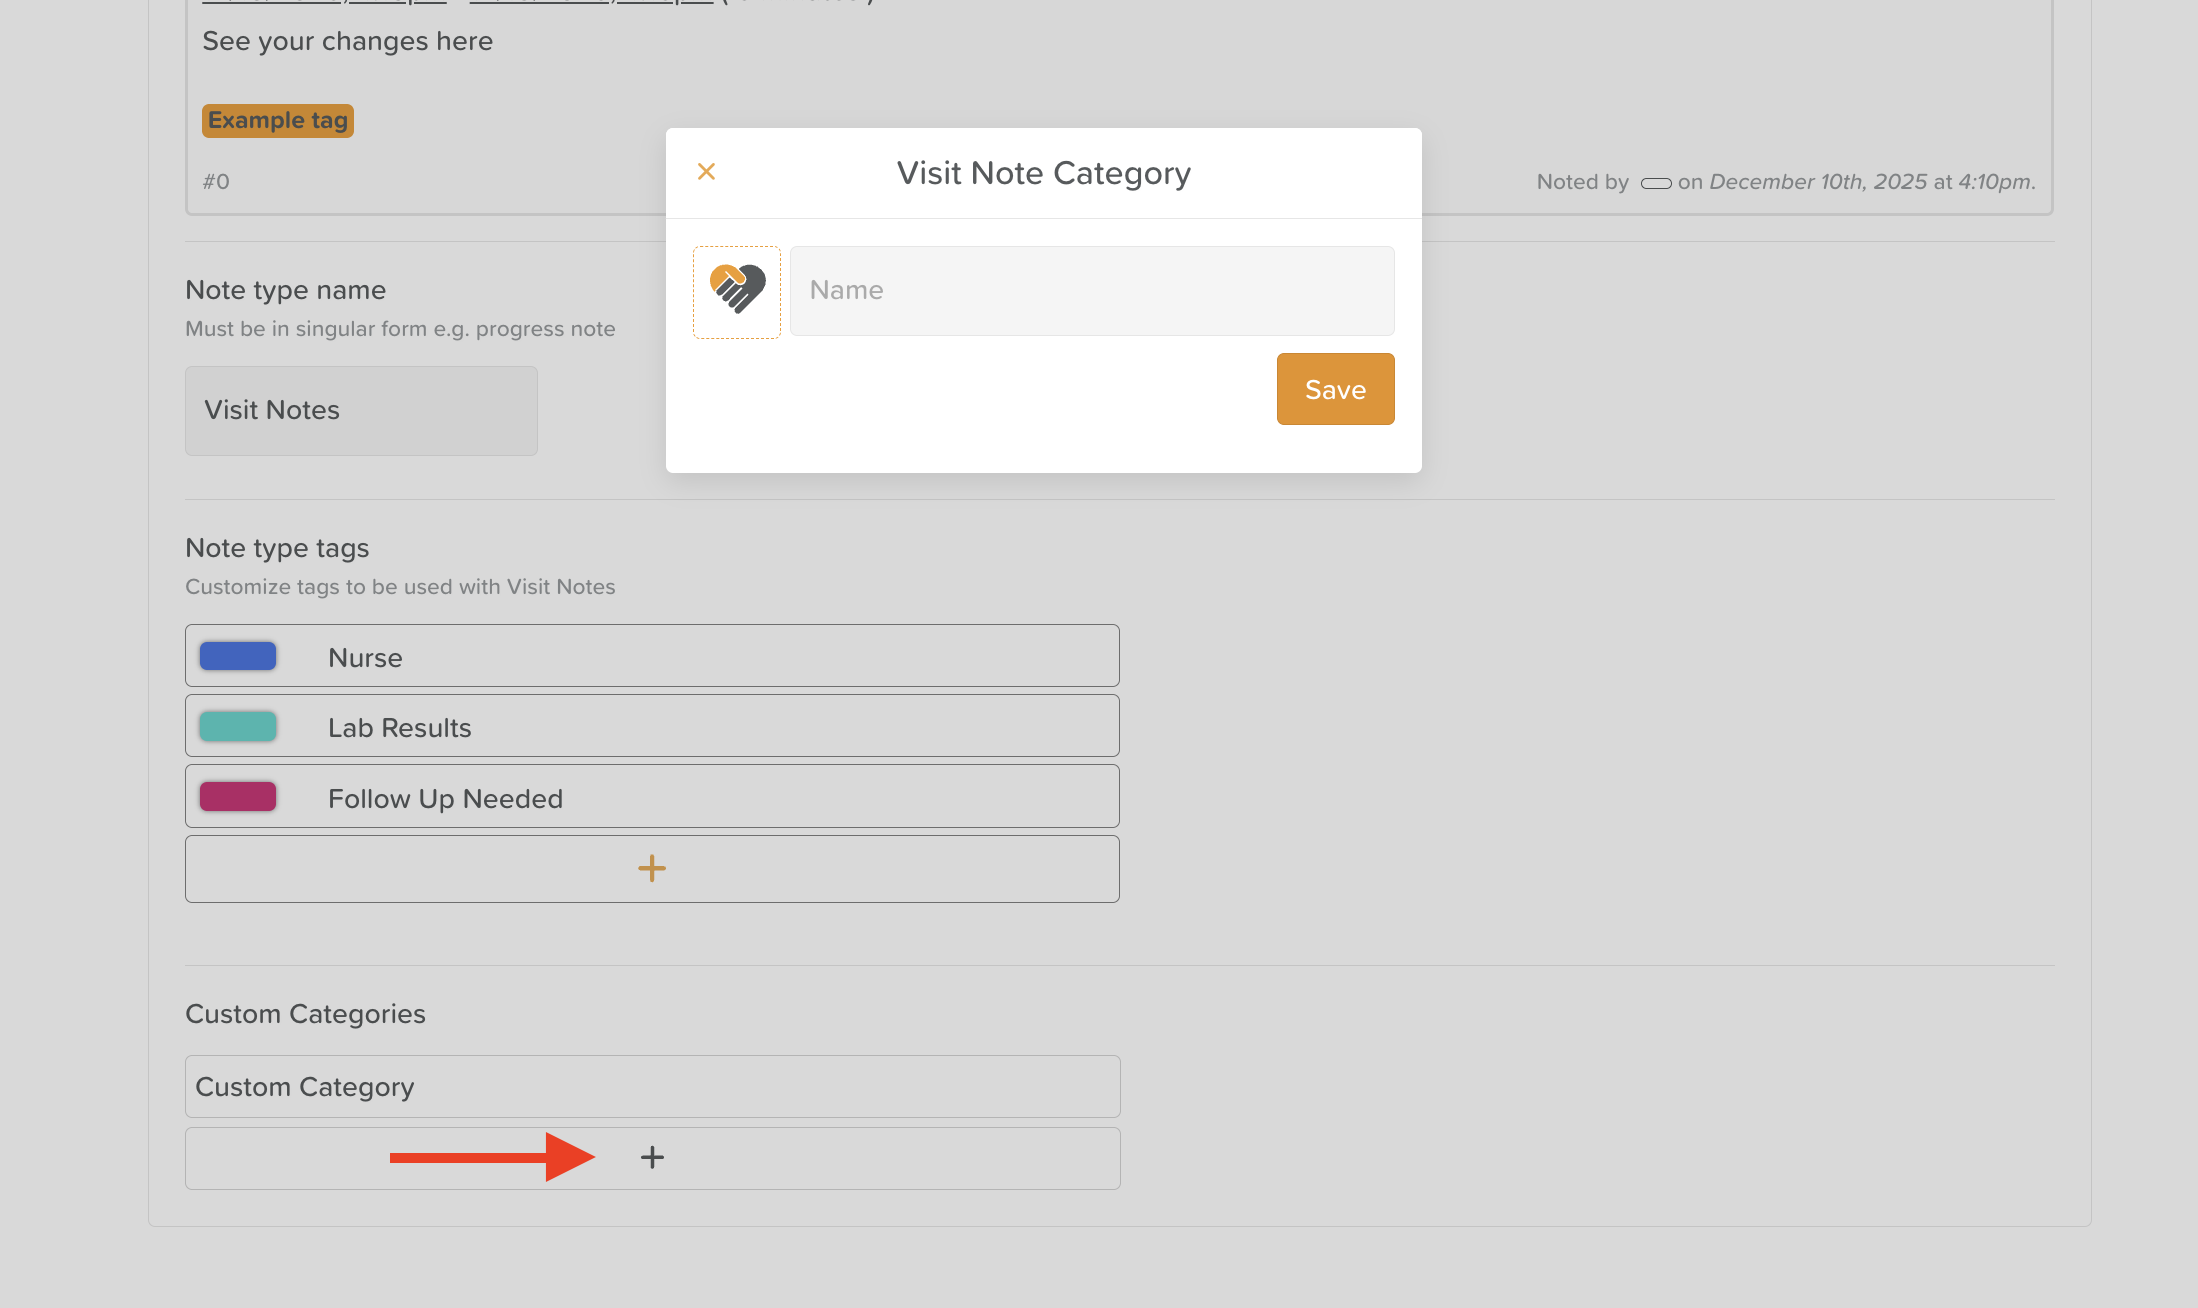Click the 'See your changes here' preview text

(347, 41)
